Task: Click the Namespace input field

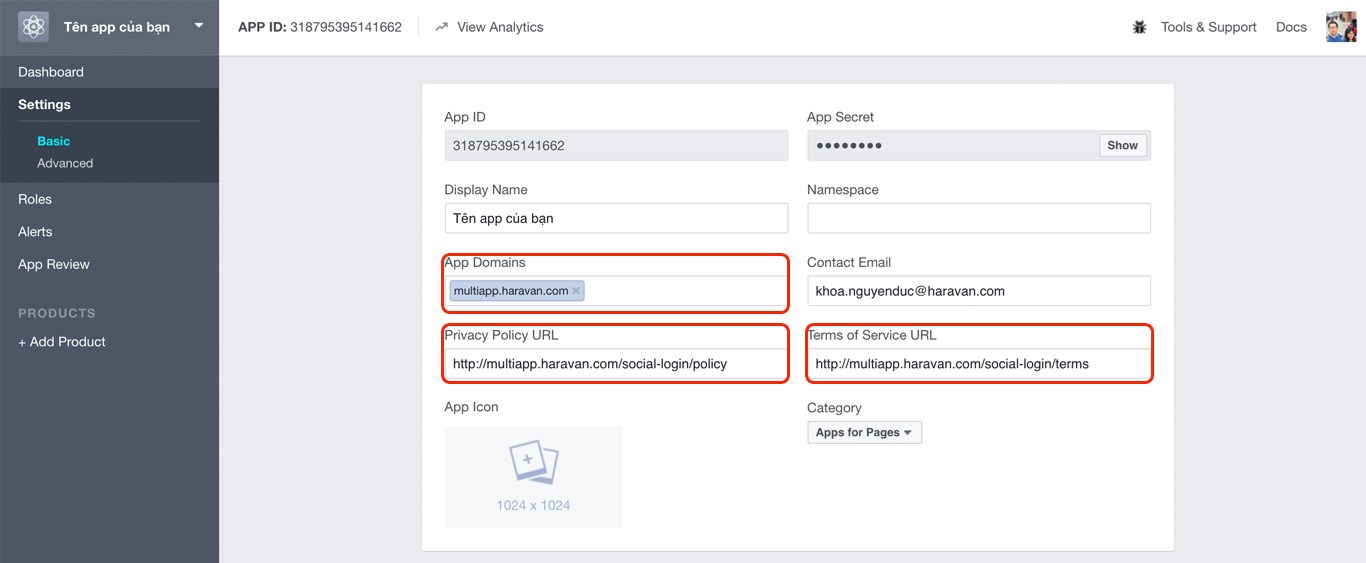Action: click(x=979, y=218)
